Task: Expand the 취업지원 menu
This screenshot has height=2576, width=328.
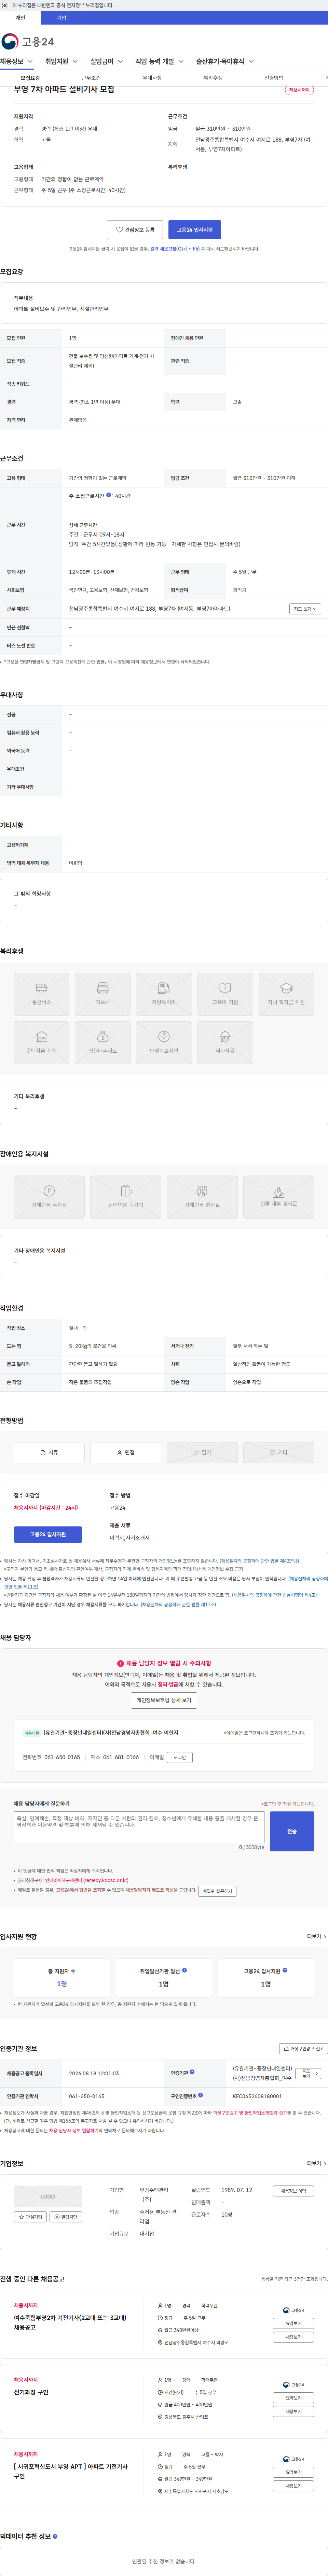Action: click(61, 62)
